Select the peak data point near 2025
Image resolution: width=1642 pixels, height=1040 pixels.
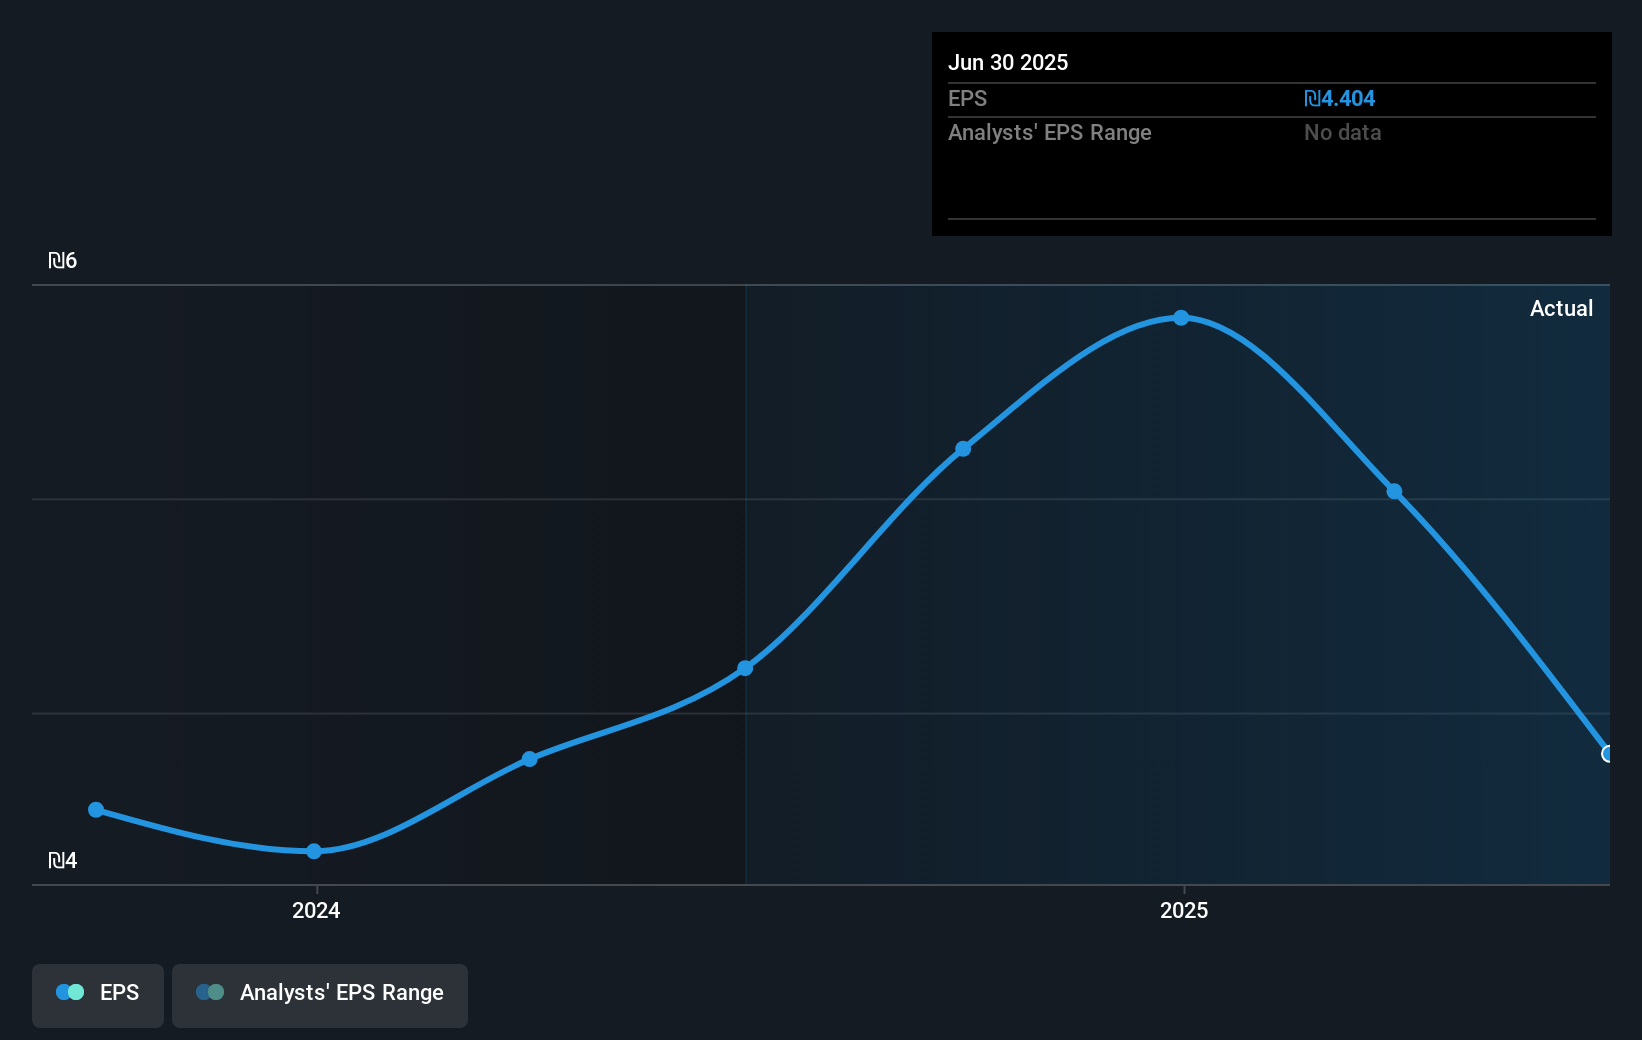click(1182, 317)
